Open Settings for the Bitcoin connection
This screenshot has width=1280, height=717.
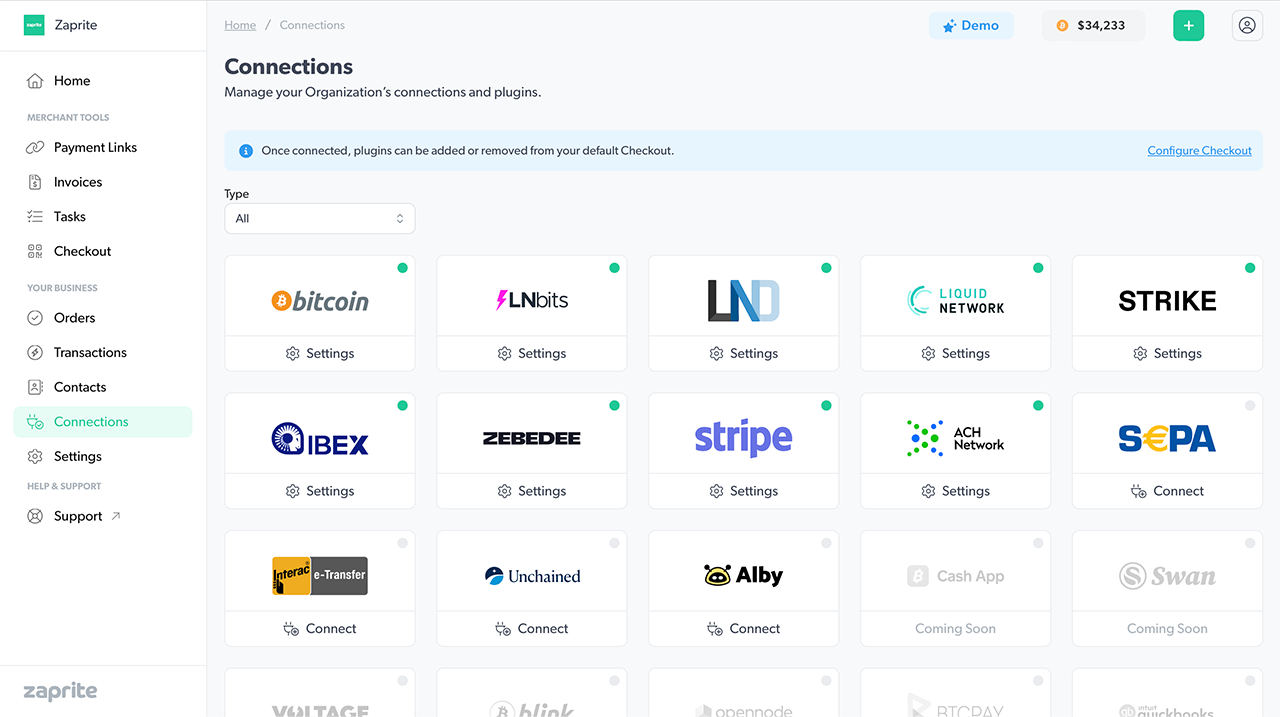[x=320, y=353]
